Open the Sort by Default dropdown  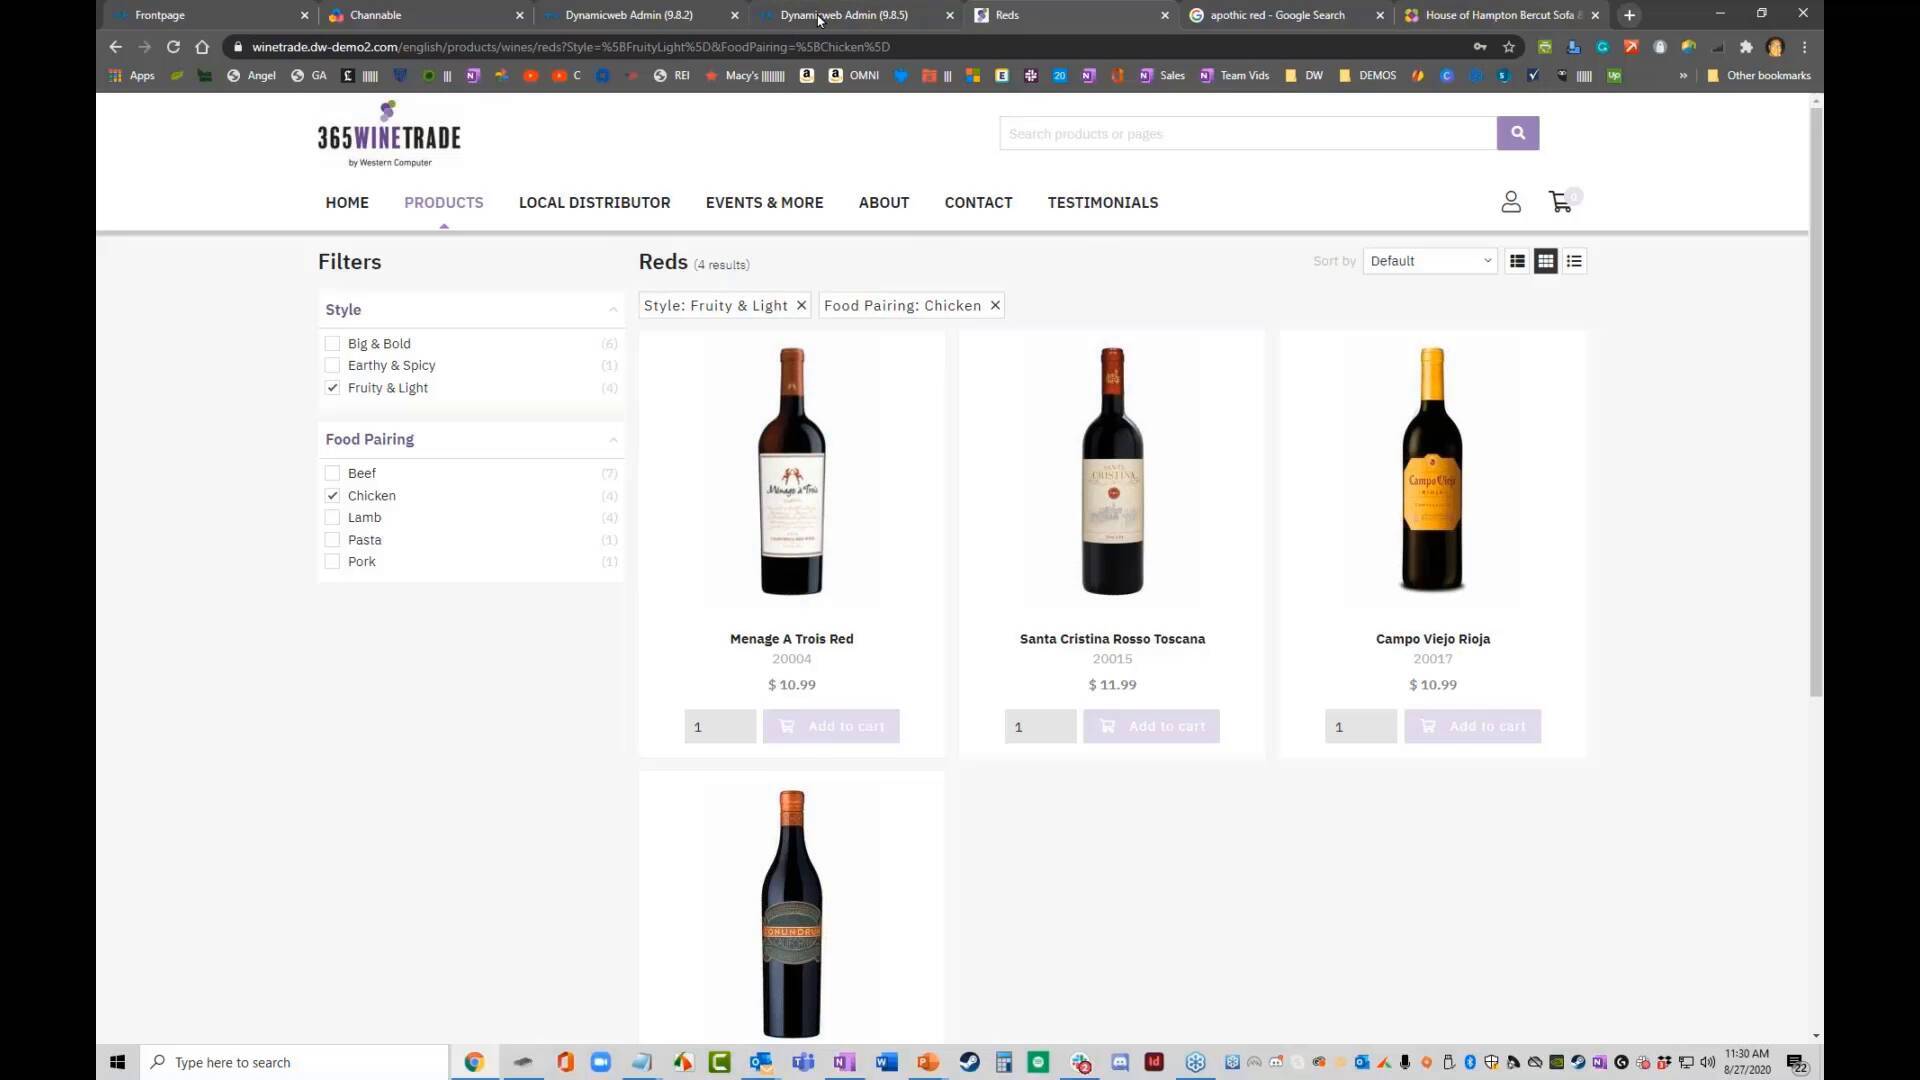(x=1429, y=261)
